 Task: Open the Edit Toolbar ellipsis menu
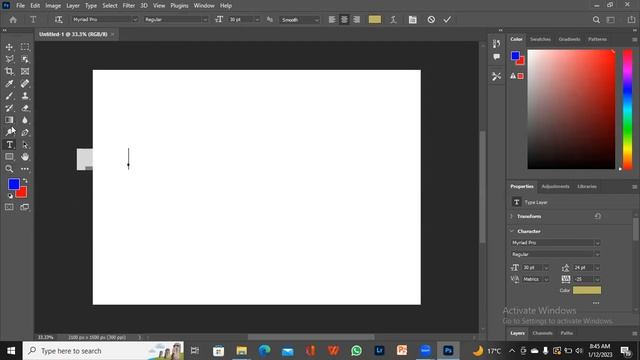25,169
